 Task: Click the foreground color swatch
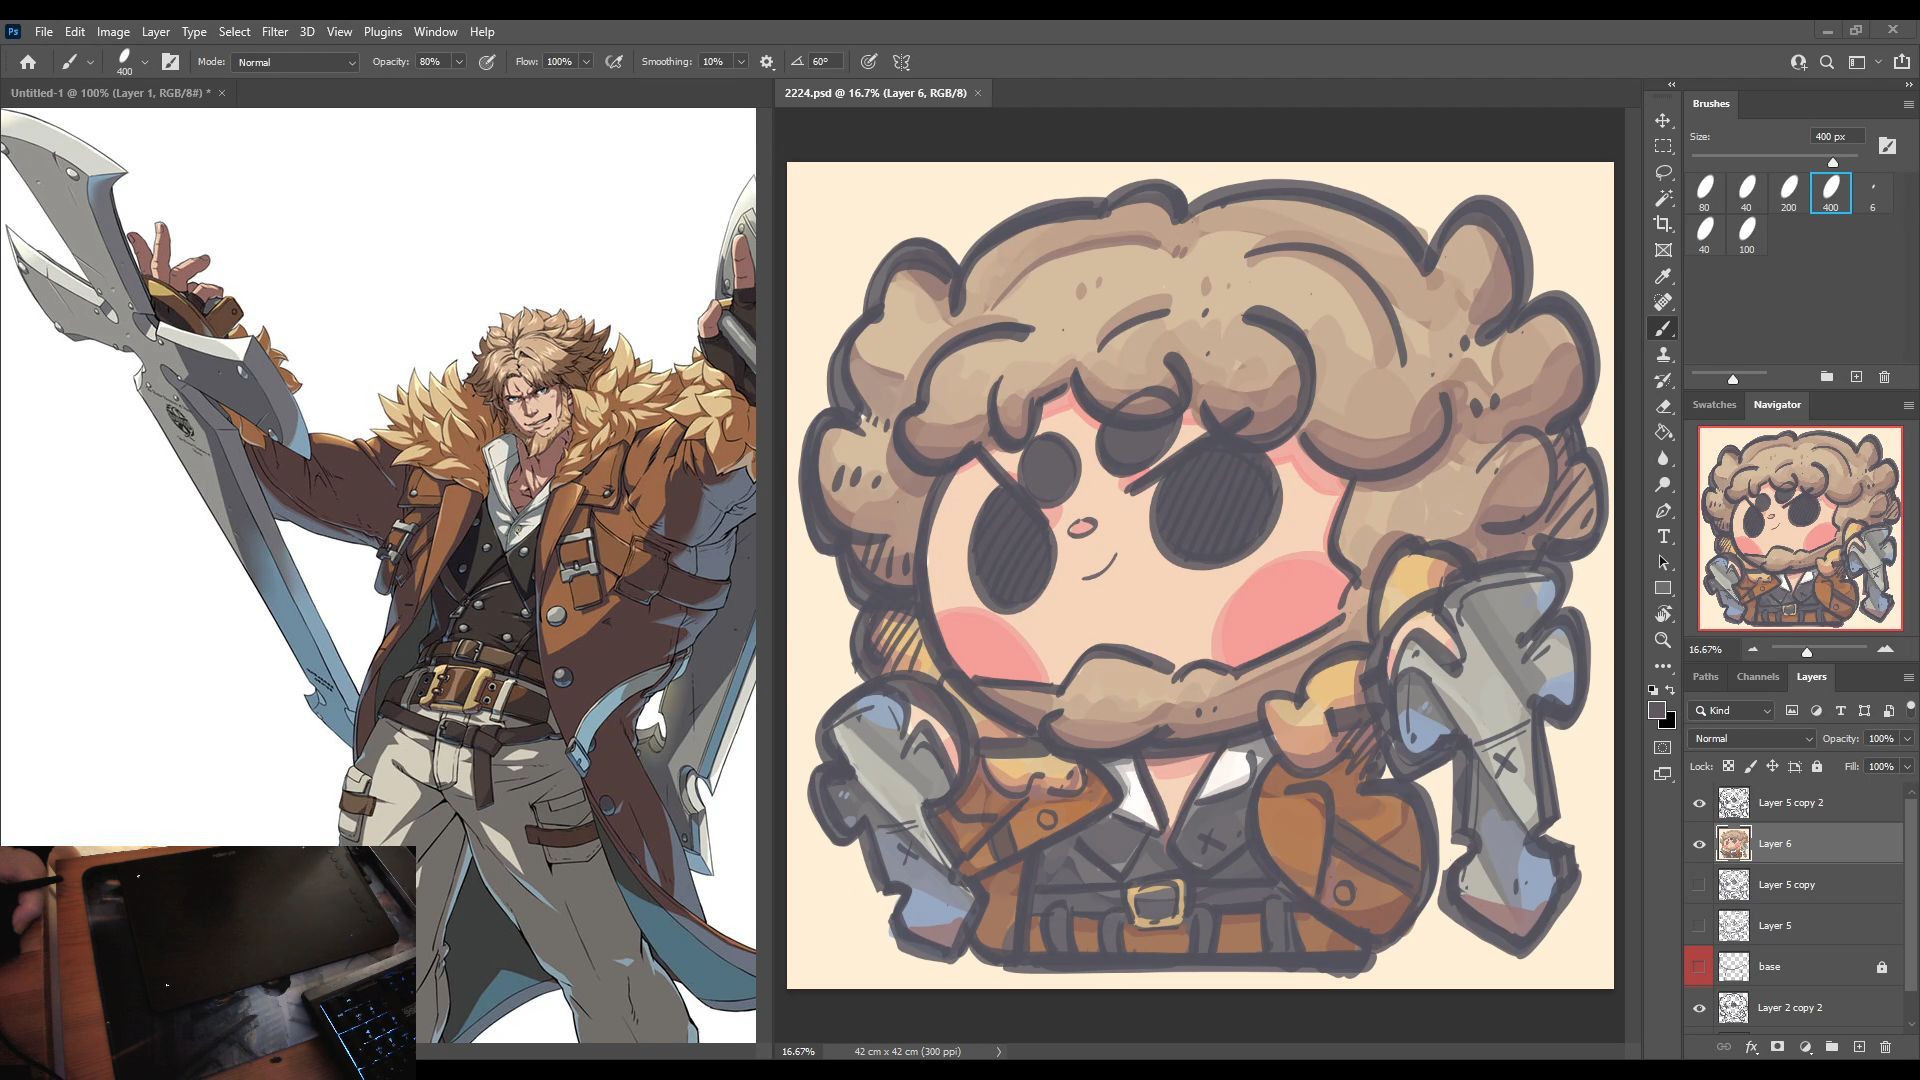[x=1657, y=710]
